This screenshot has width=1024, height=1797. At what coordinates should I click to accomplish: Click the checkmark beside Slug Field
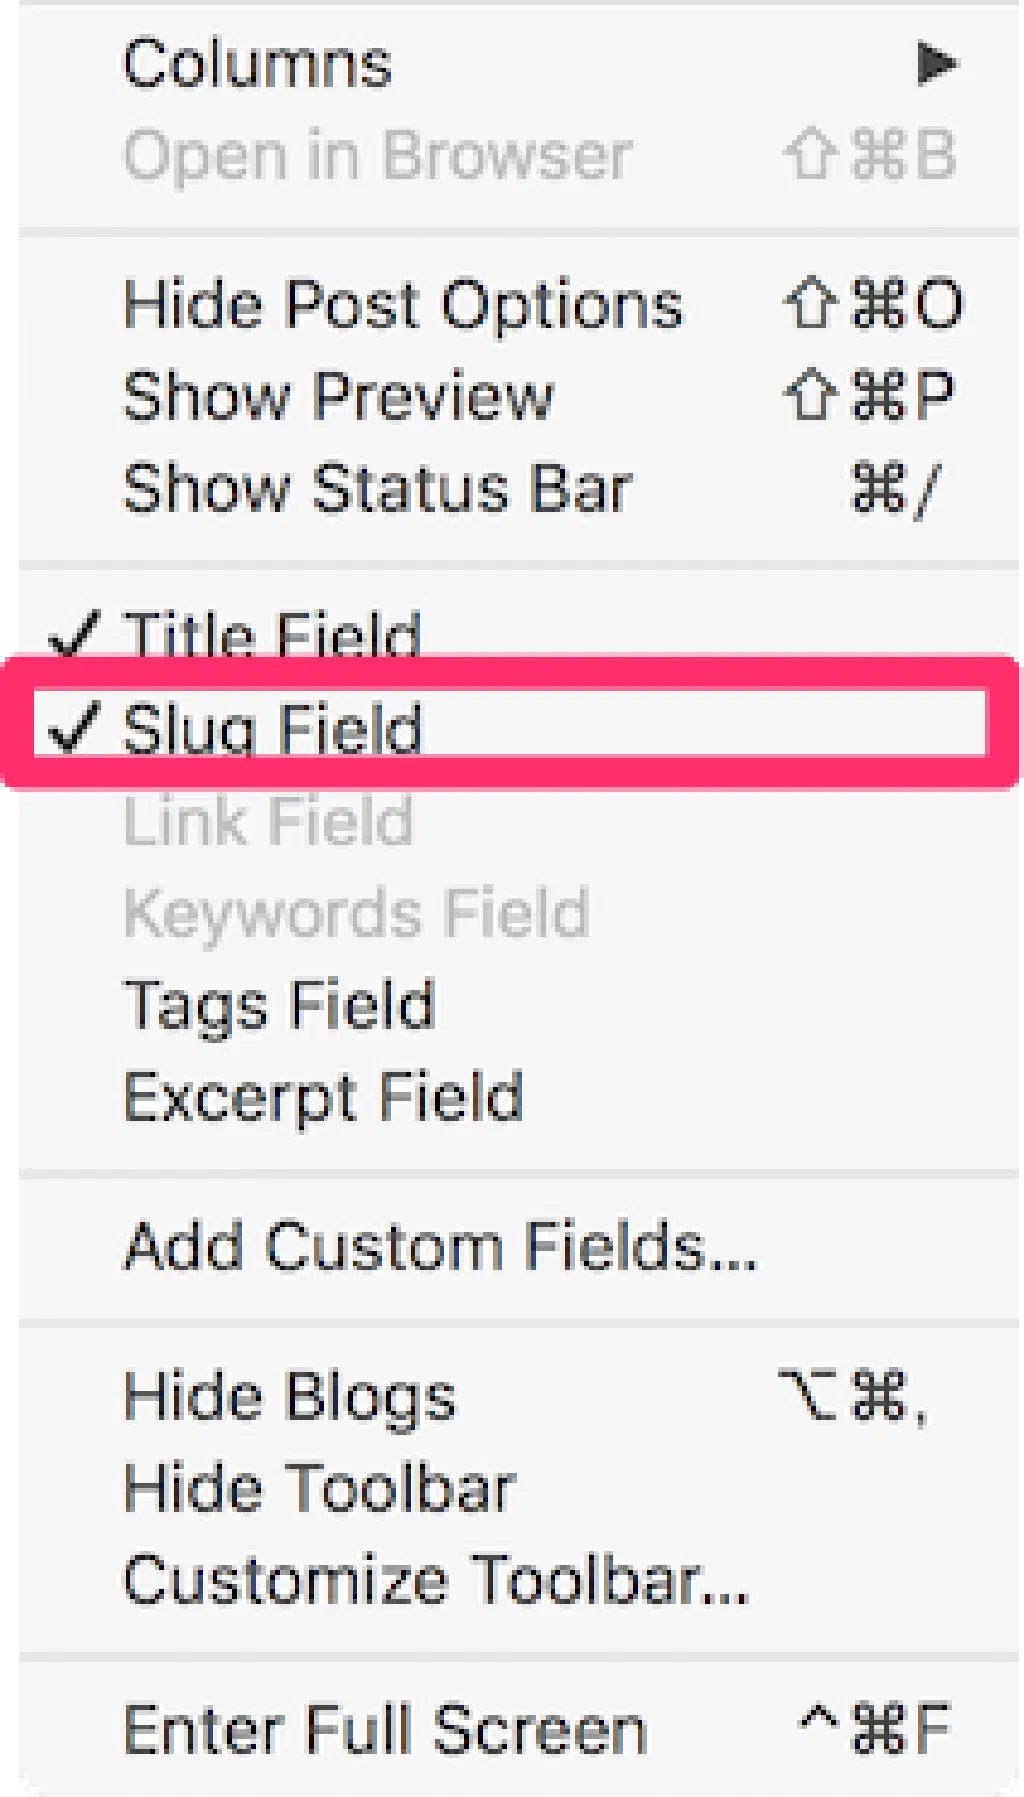74,727
